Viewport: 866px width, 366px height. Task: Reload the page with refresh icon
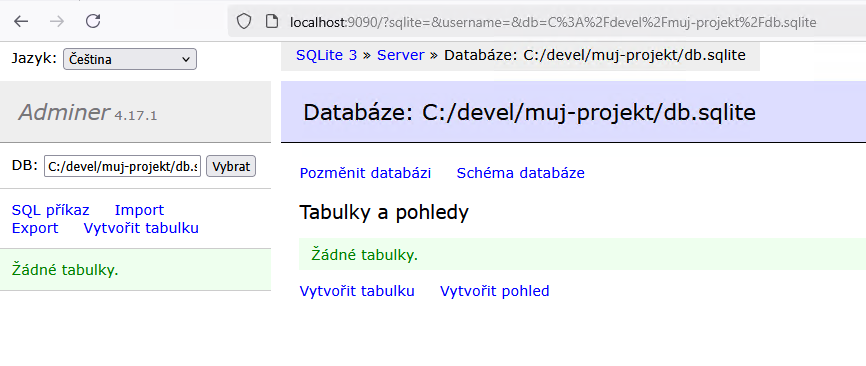[93, 22]
